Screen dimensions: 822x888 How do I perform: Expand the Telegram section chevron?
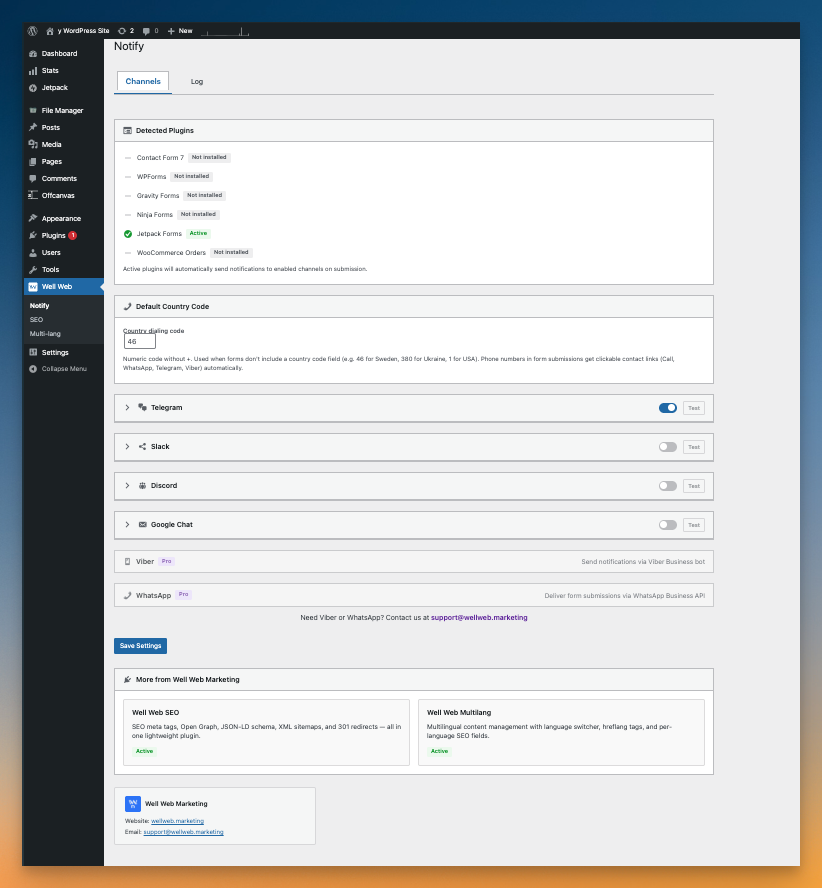click(x=127, y=408)
